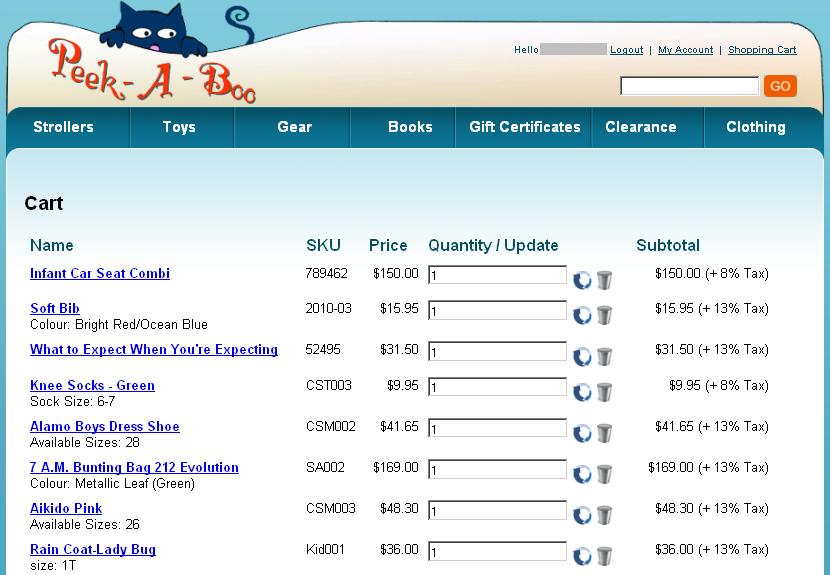Click the orange GO search button
This screenshot has height=575, width=830.
(x=780, y=86)
